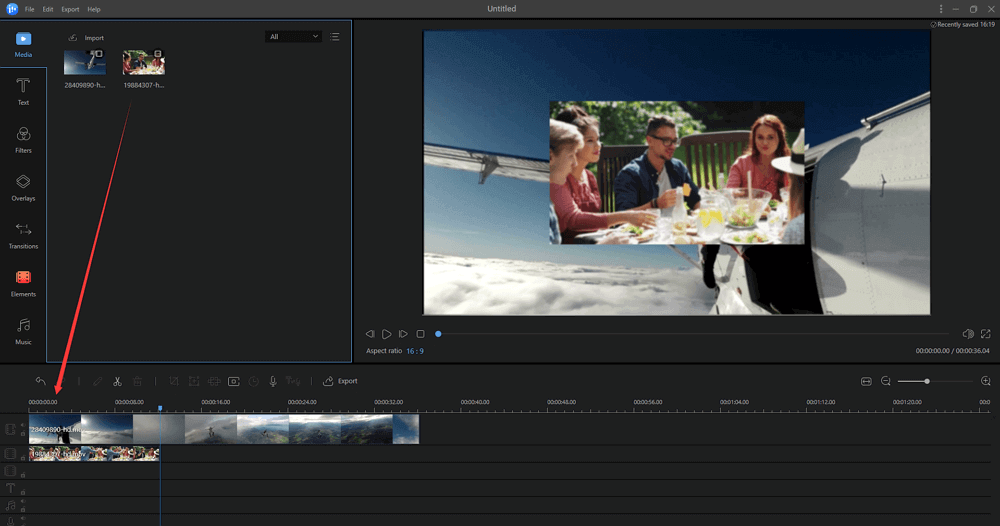Image resolution: width=1000 pixels, height=526 pixels.
Task: Click the scissors split tool
Action: coord(117,381)
